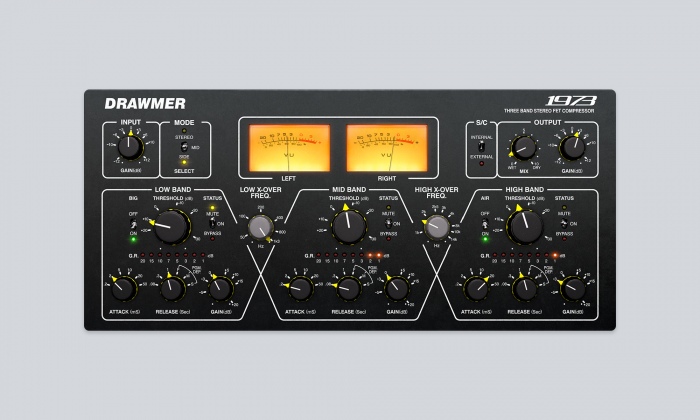Flip the Low Band Status mute/on/bypass switch
Image resolution: width=700 pixels, height=420 pixels.
click(x=212, y=224)
